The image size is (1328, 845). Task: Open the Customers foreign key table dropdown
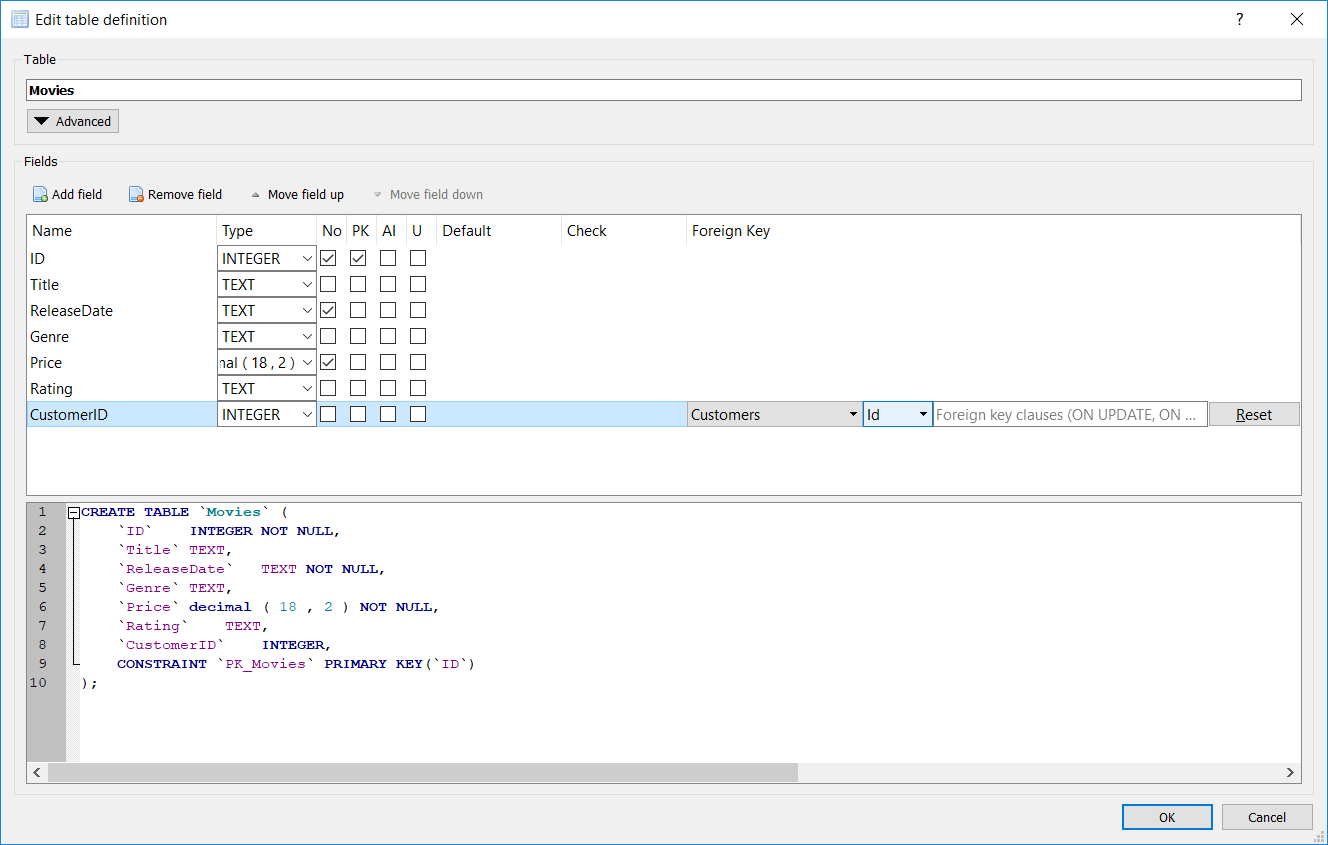[x=775, y=415]
